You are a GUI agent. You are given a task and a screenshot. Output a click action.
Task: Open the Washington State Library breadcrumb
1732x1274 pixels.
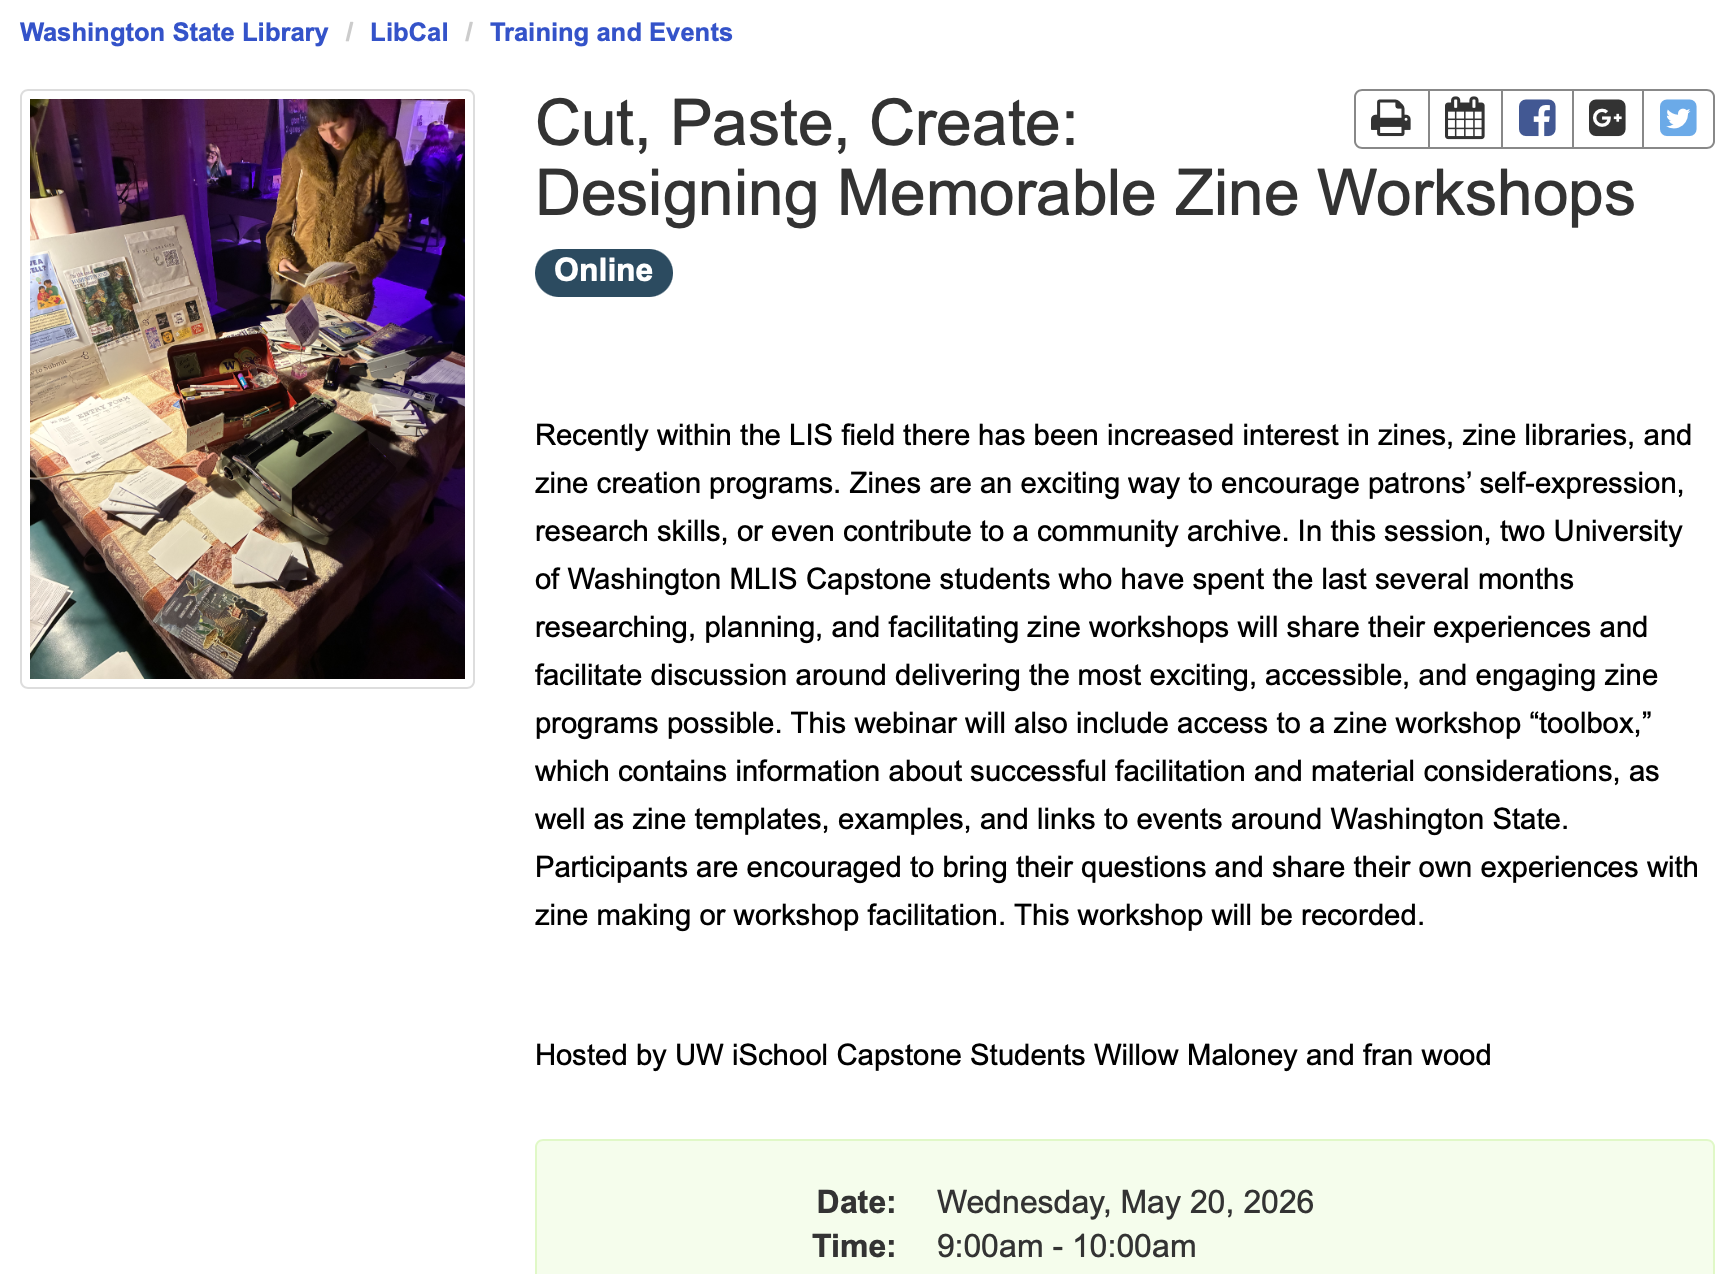point(174,32)
